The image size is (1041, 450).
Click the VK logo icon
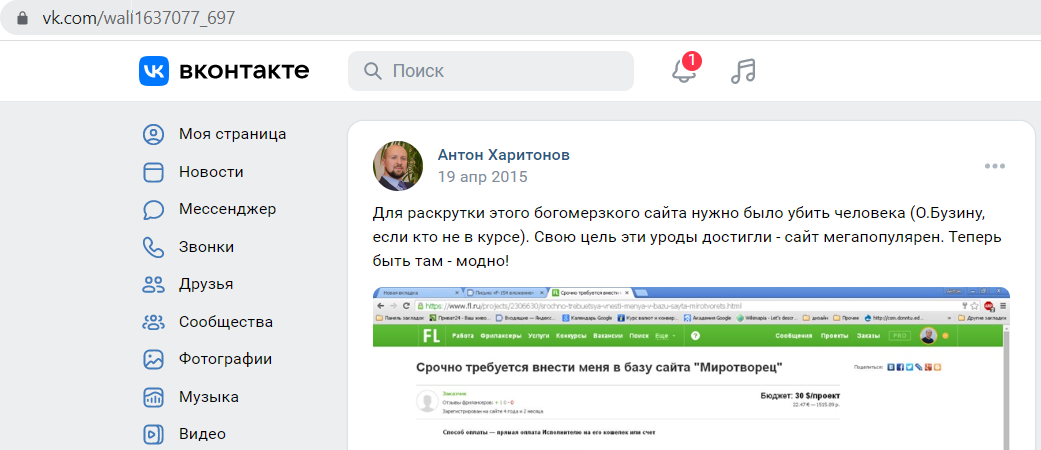click(x=154, y=70)
